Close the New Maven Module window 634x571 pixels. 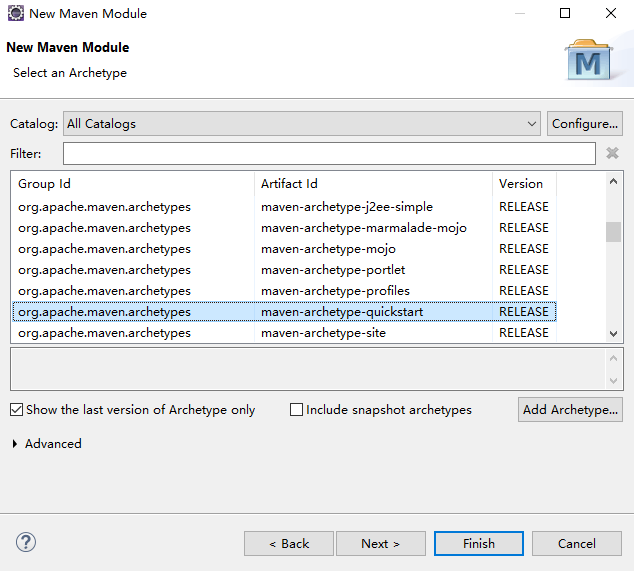611,13
